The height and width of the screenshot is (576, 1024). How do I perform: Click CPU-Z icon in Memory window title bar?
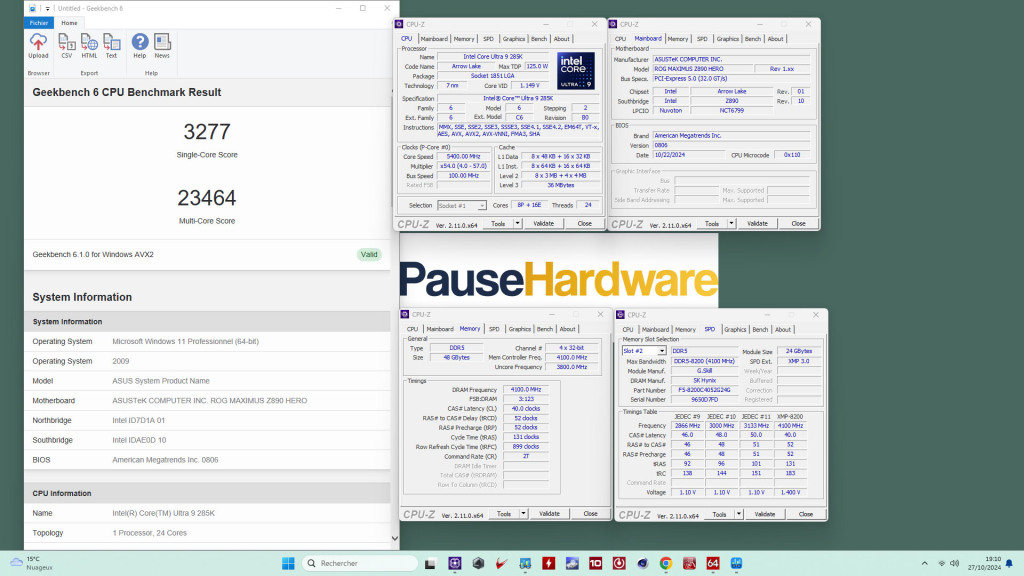point(405,314)
